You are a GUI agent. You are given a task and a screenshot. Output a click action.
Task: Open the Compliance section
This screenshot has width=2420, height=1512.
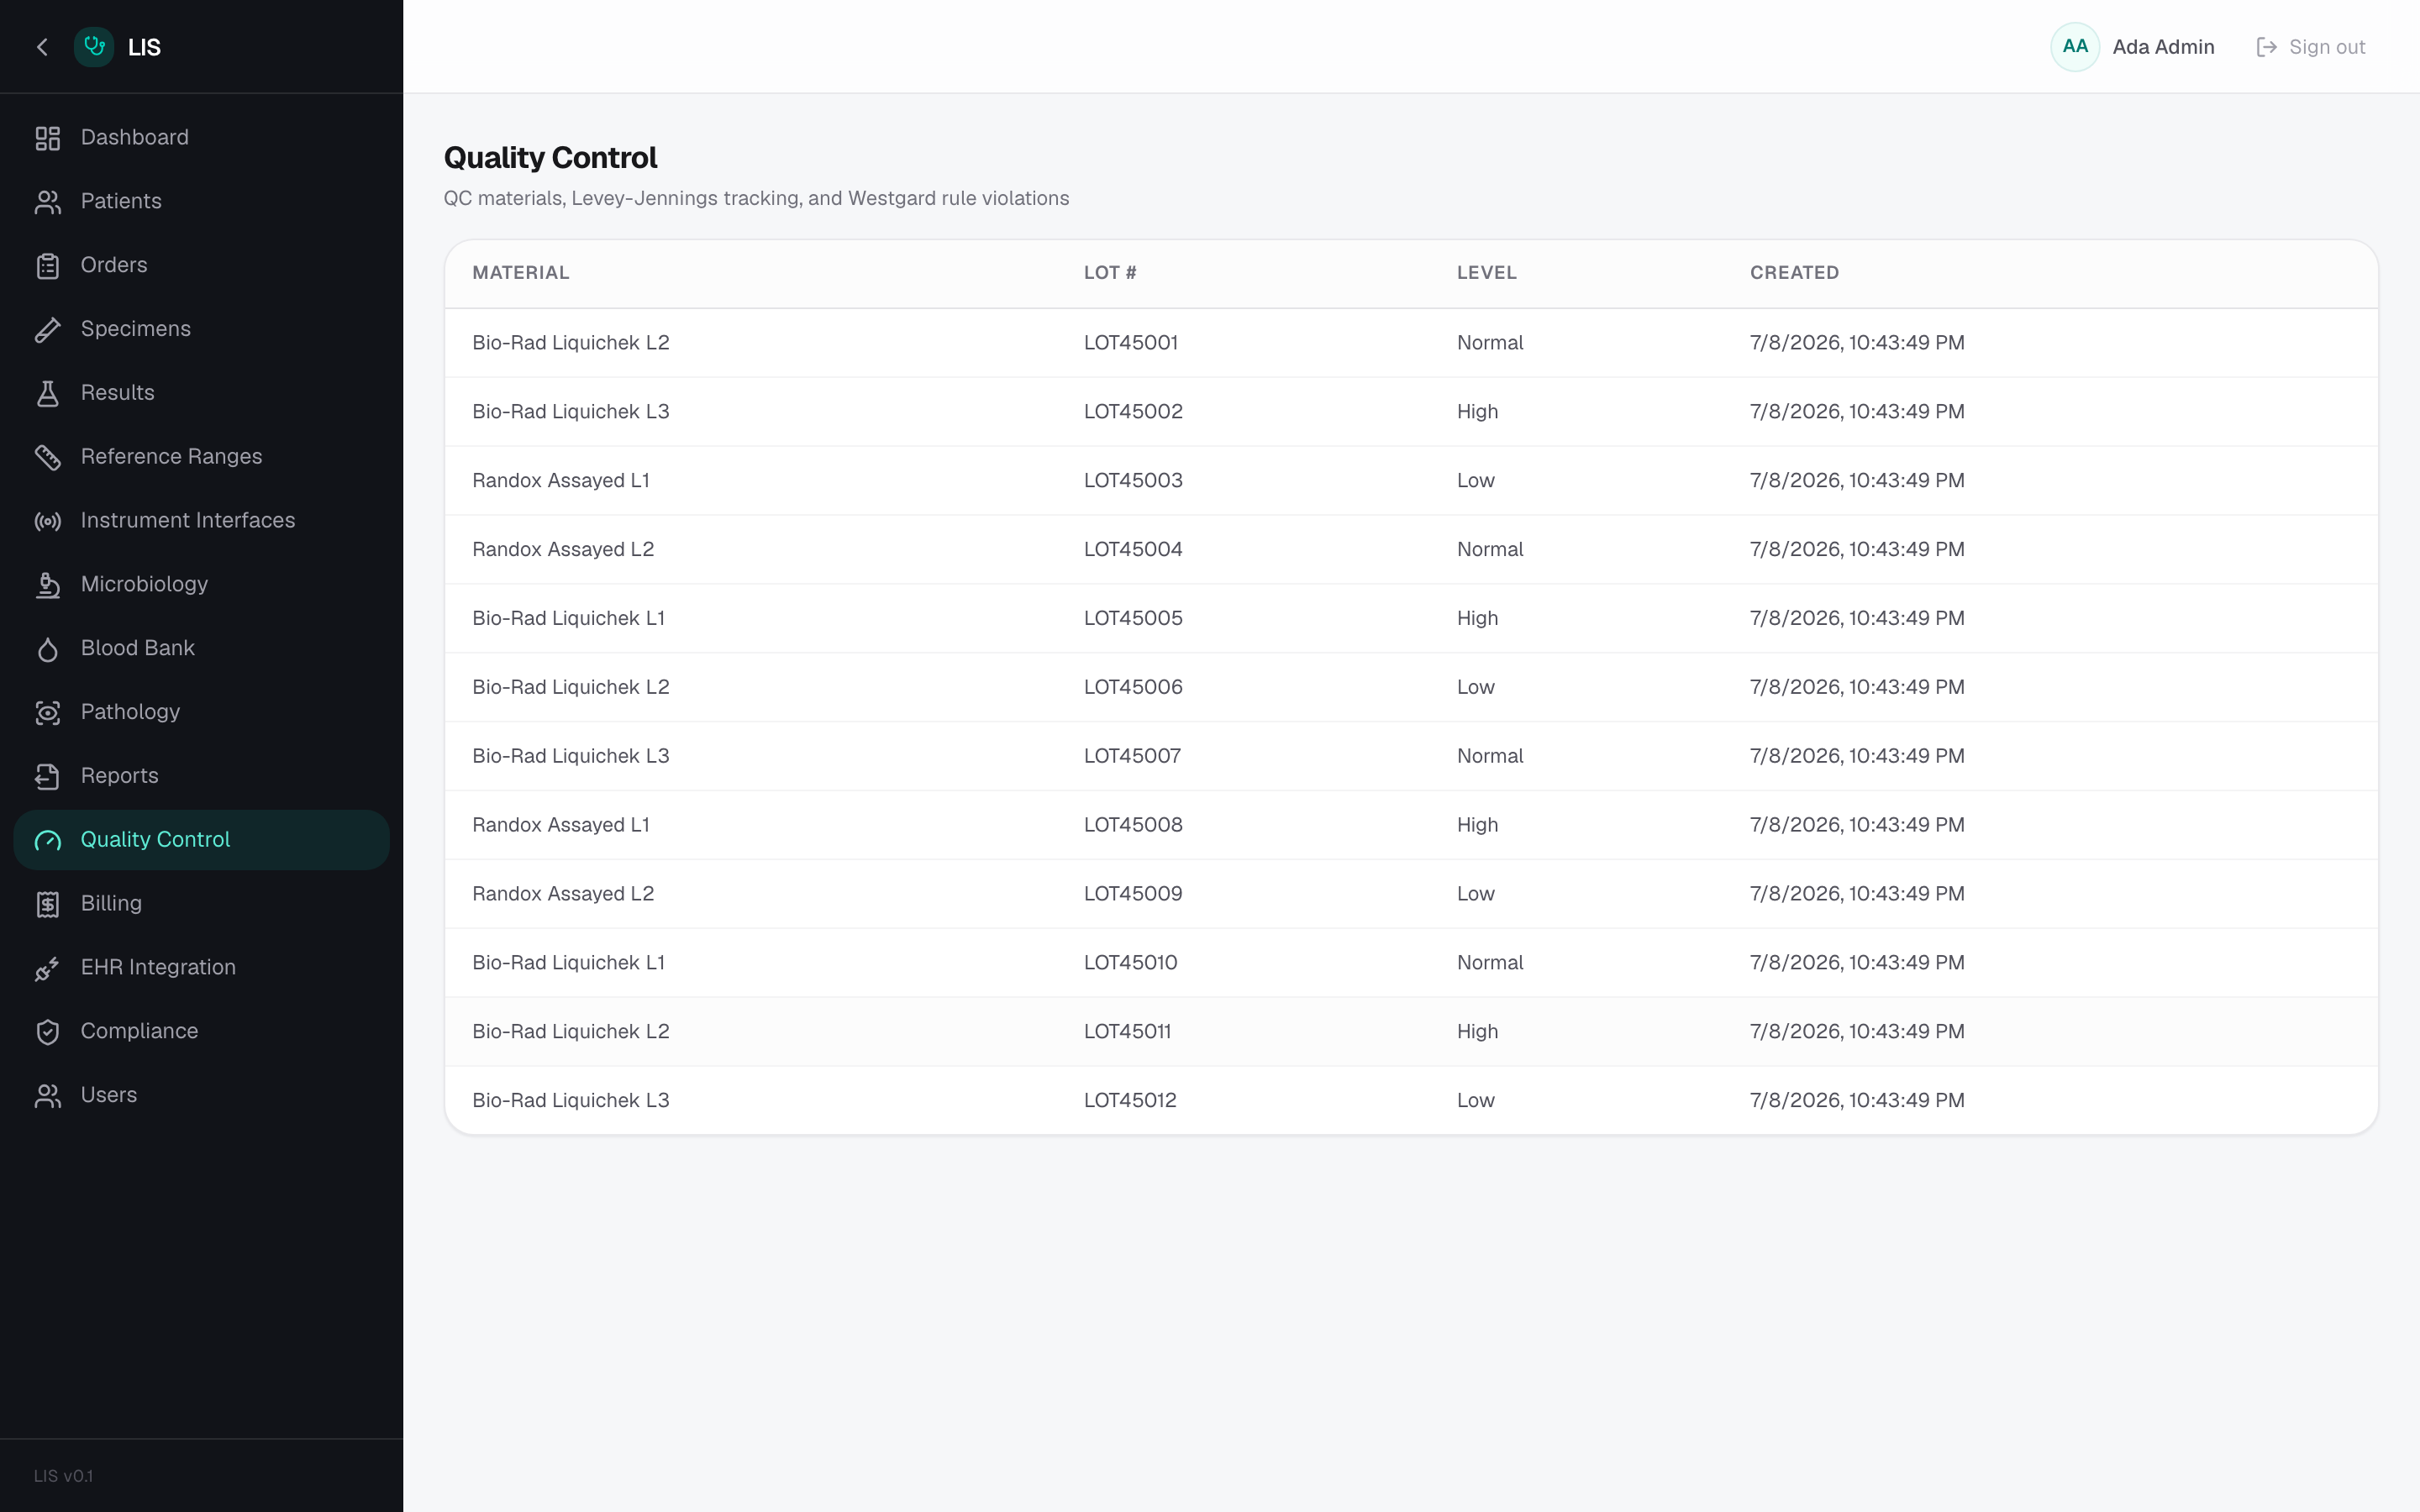click(x=201, y=1032)
